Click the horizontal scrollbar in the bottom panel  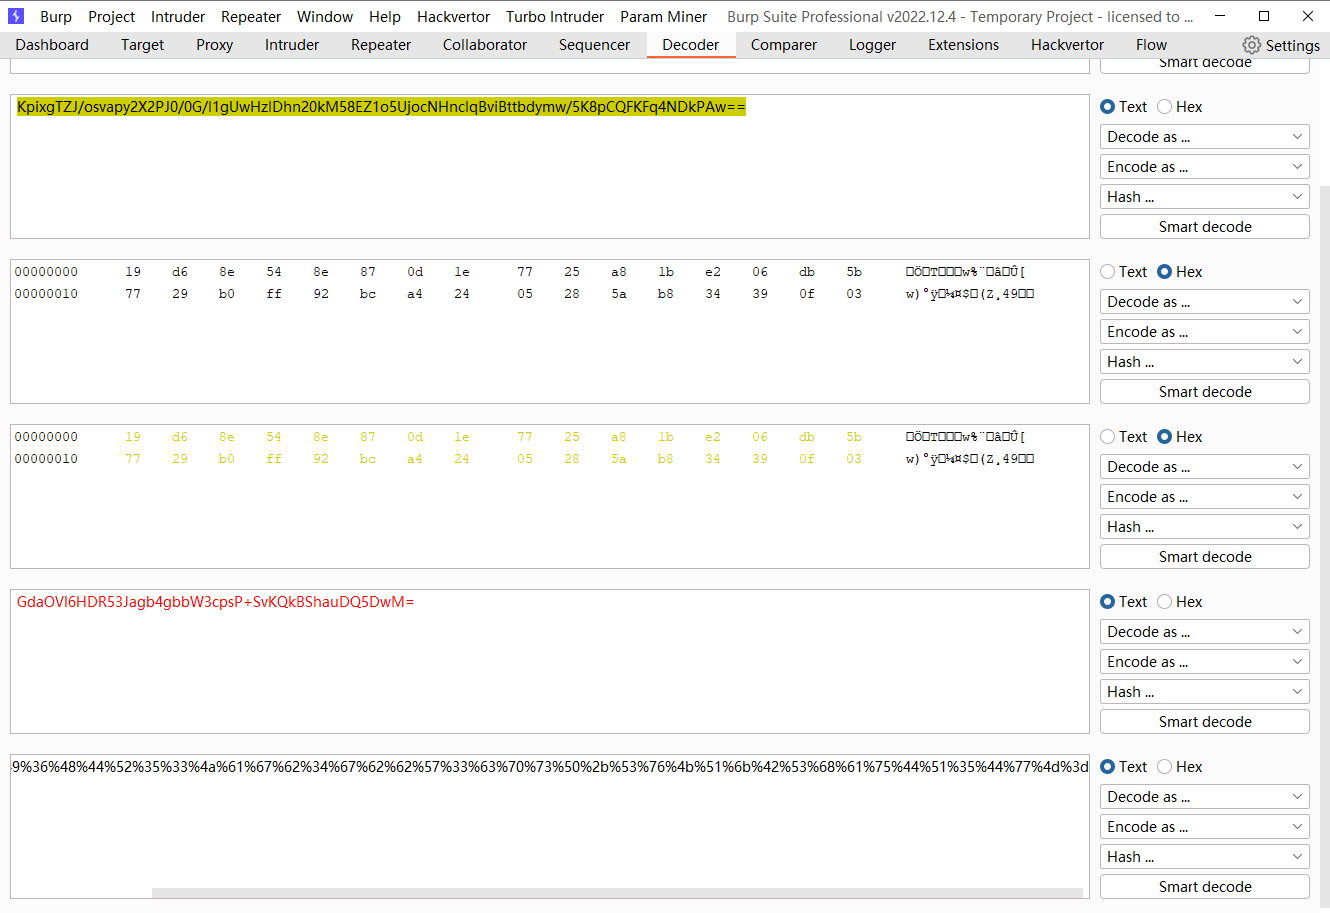click(617, 893)
